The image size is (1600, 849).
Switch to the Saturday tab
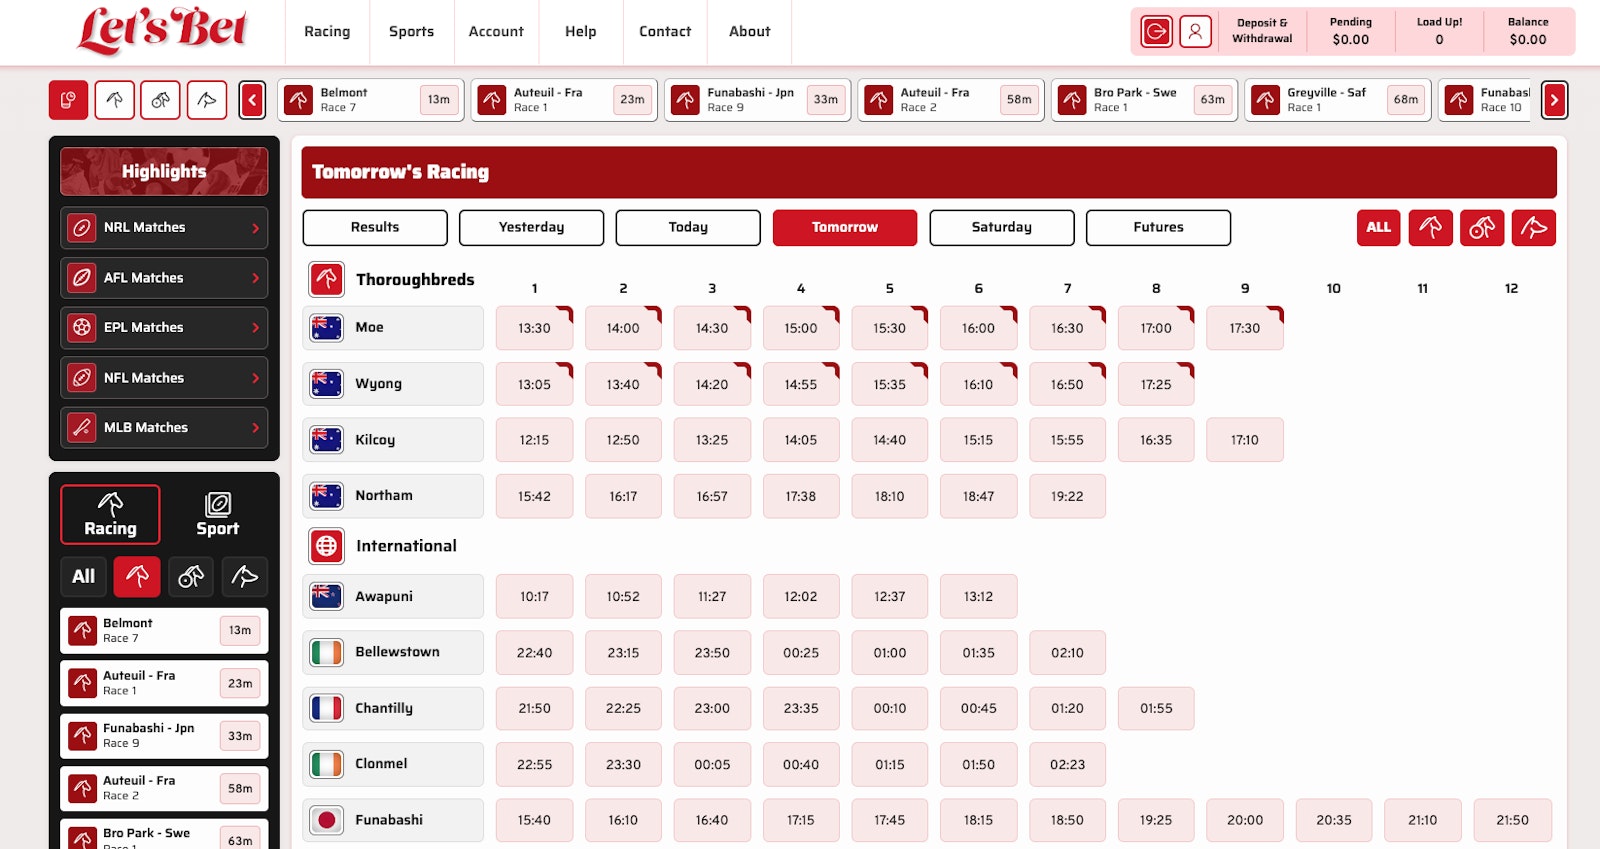(x=1001, y=228)
